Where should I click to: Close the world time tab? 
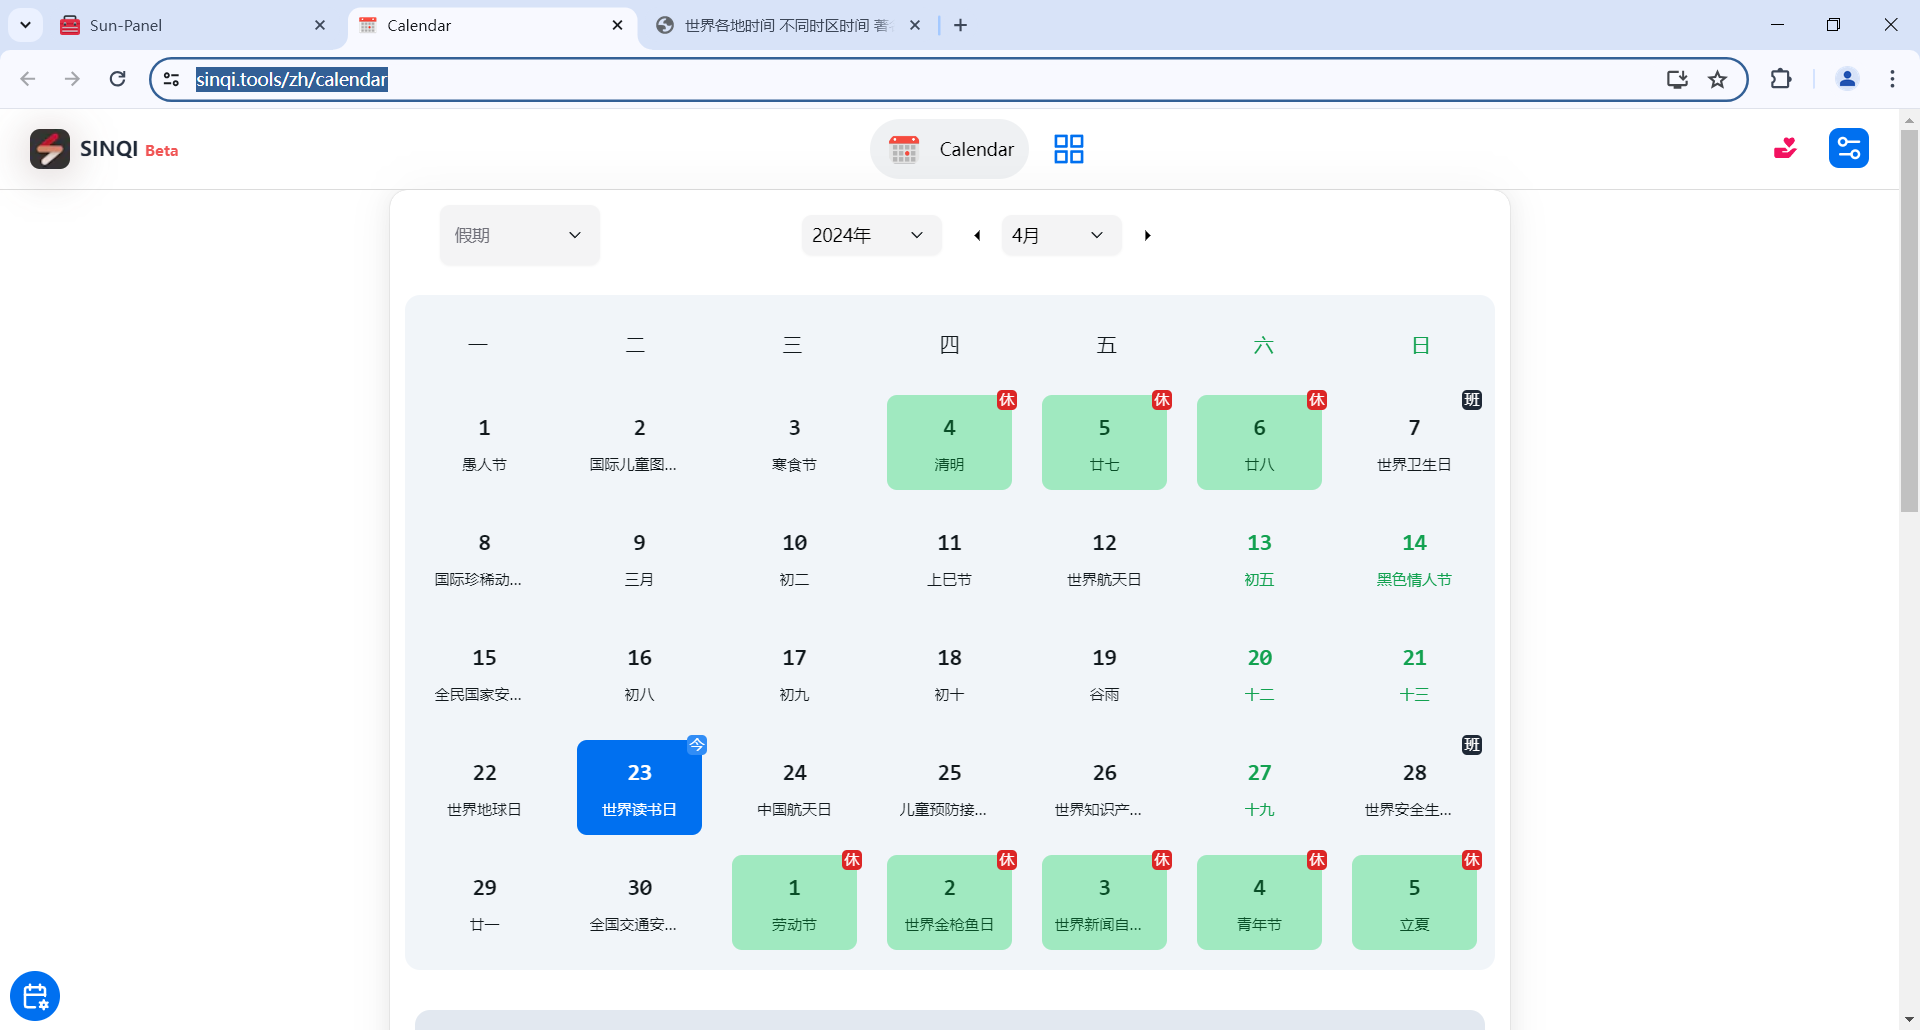[x=915, y=25]
